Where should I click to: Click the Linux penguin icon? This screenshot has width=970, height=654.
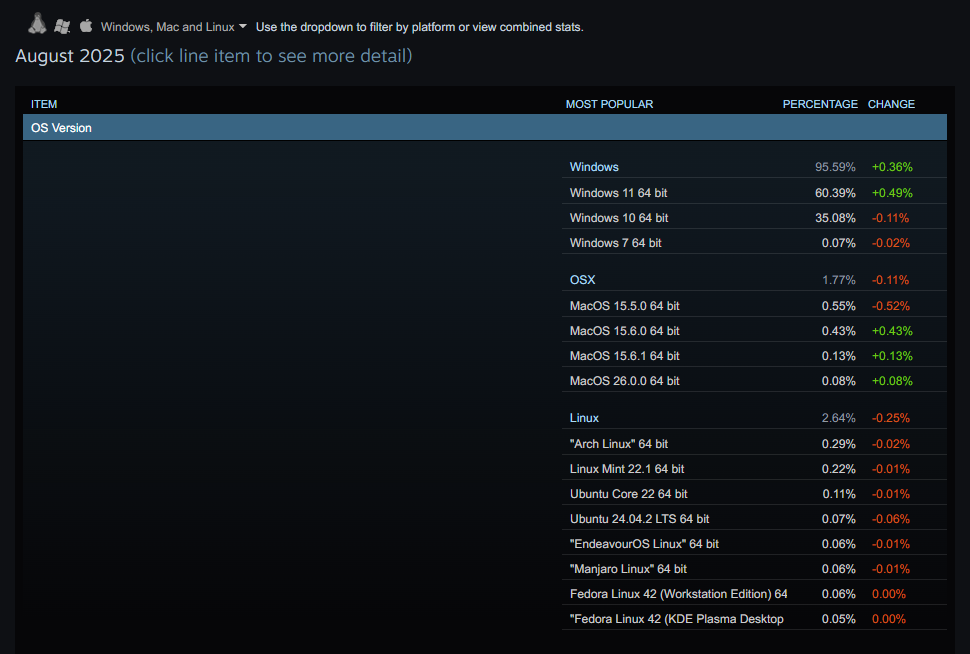(x=37, y=24)
